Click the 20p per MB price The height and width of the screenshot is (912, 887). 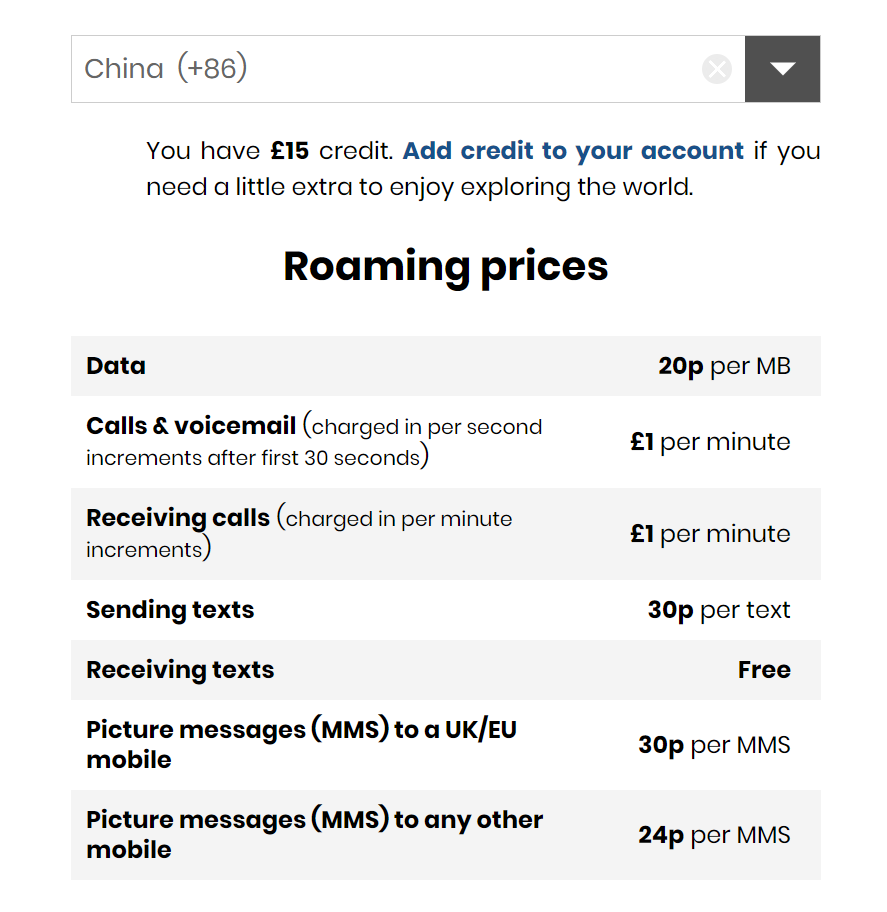click(724, 366)
